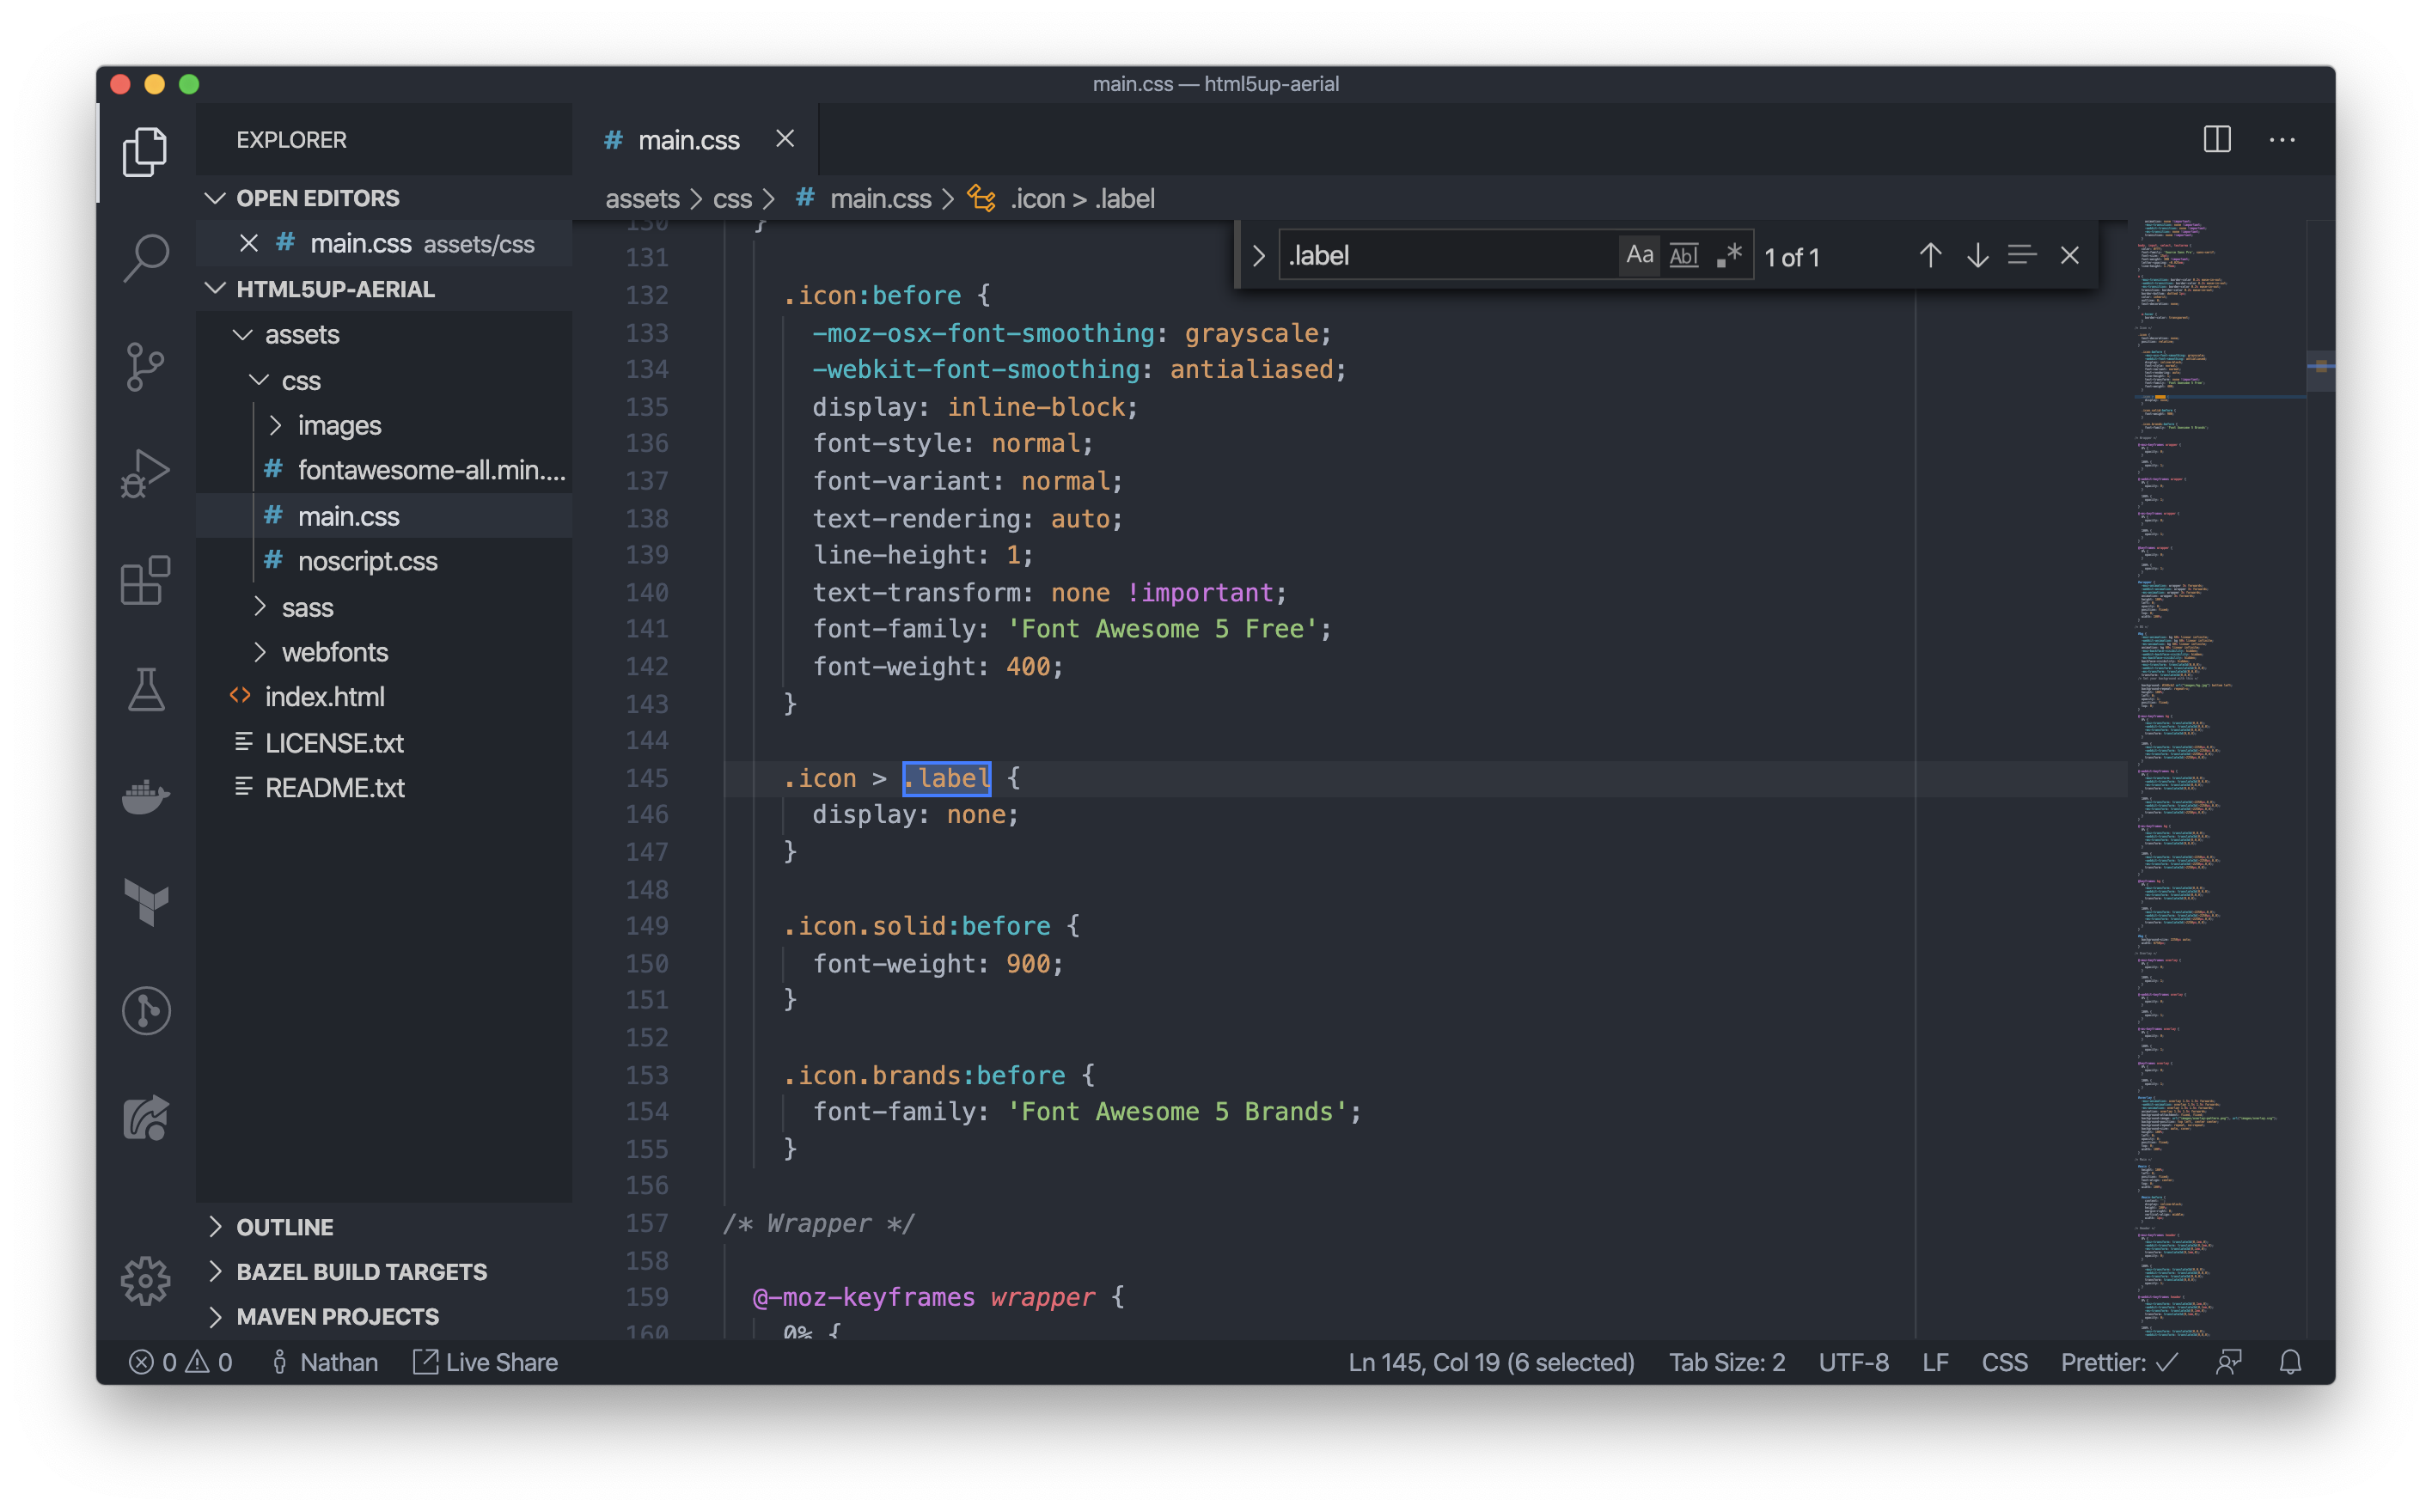The height and width of the screenshot is (1512, 2432).
Task: Click the CSS language mode indicator
Action: [2004, 1362]
